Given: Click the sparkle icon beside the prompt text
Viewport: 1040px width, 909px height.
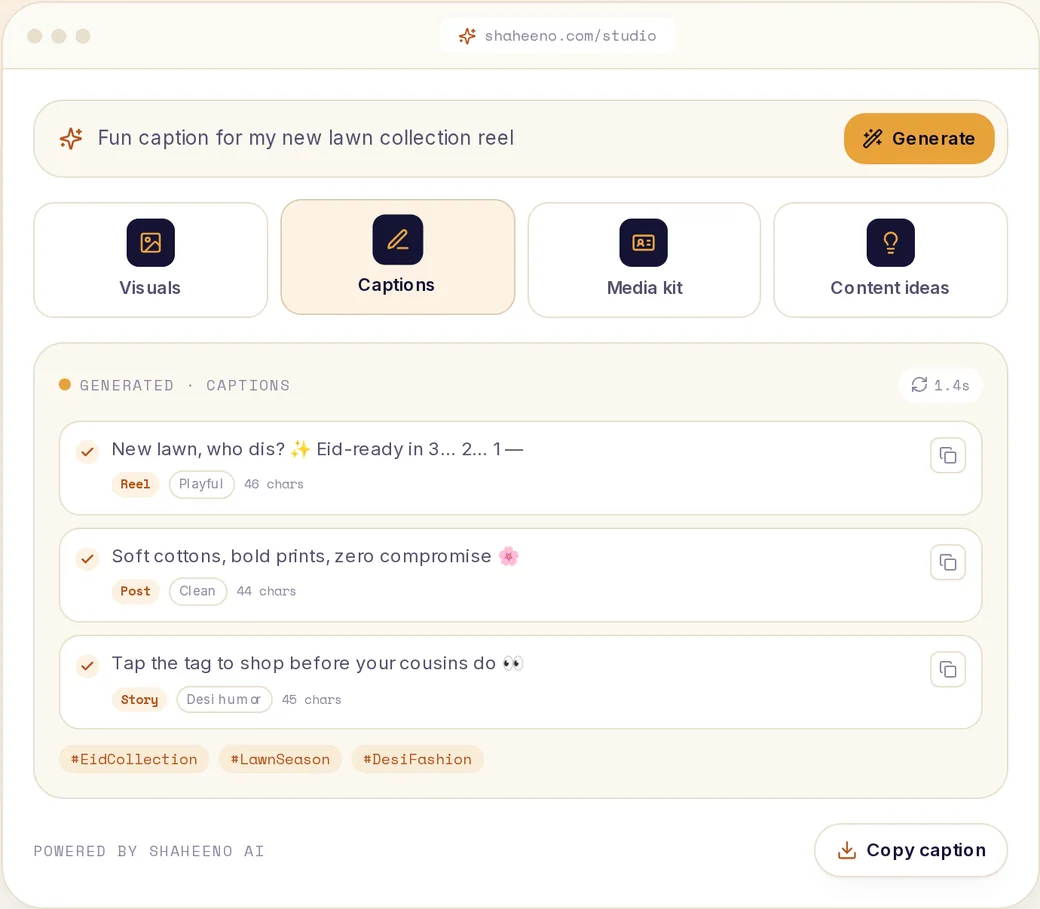Looking at the screenshot, I should [x=71, y=138].
